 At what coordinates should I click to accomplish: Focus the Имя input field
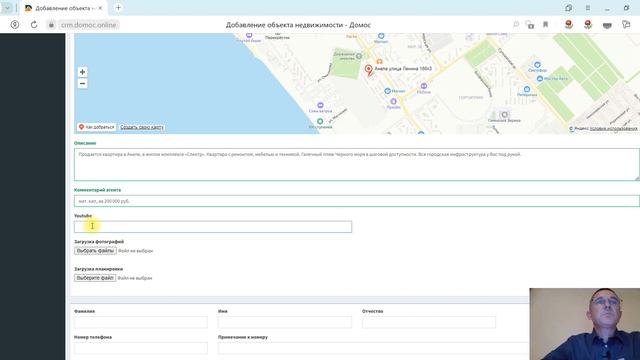point(284,322)
